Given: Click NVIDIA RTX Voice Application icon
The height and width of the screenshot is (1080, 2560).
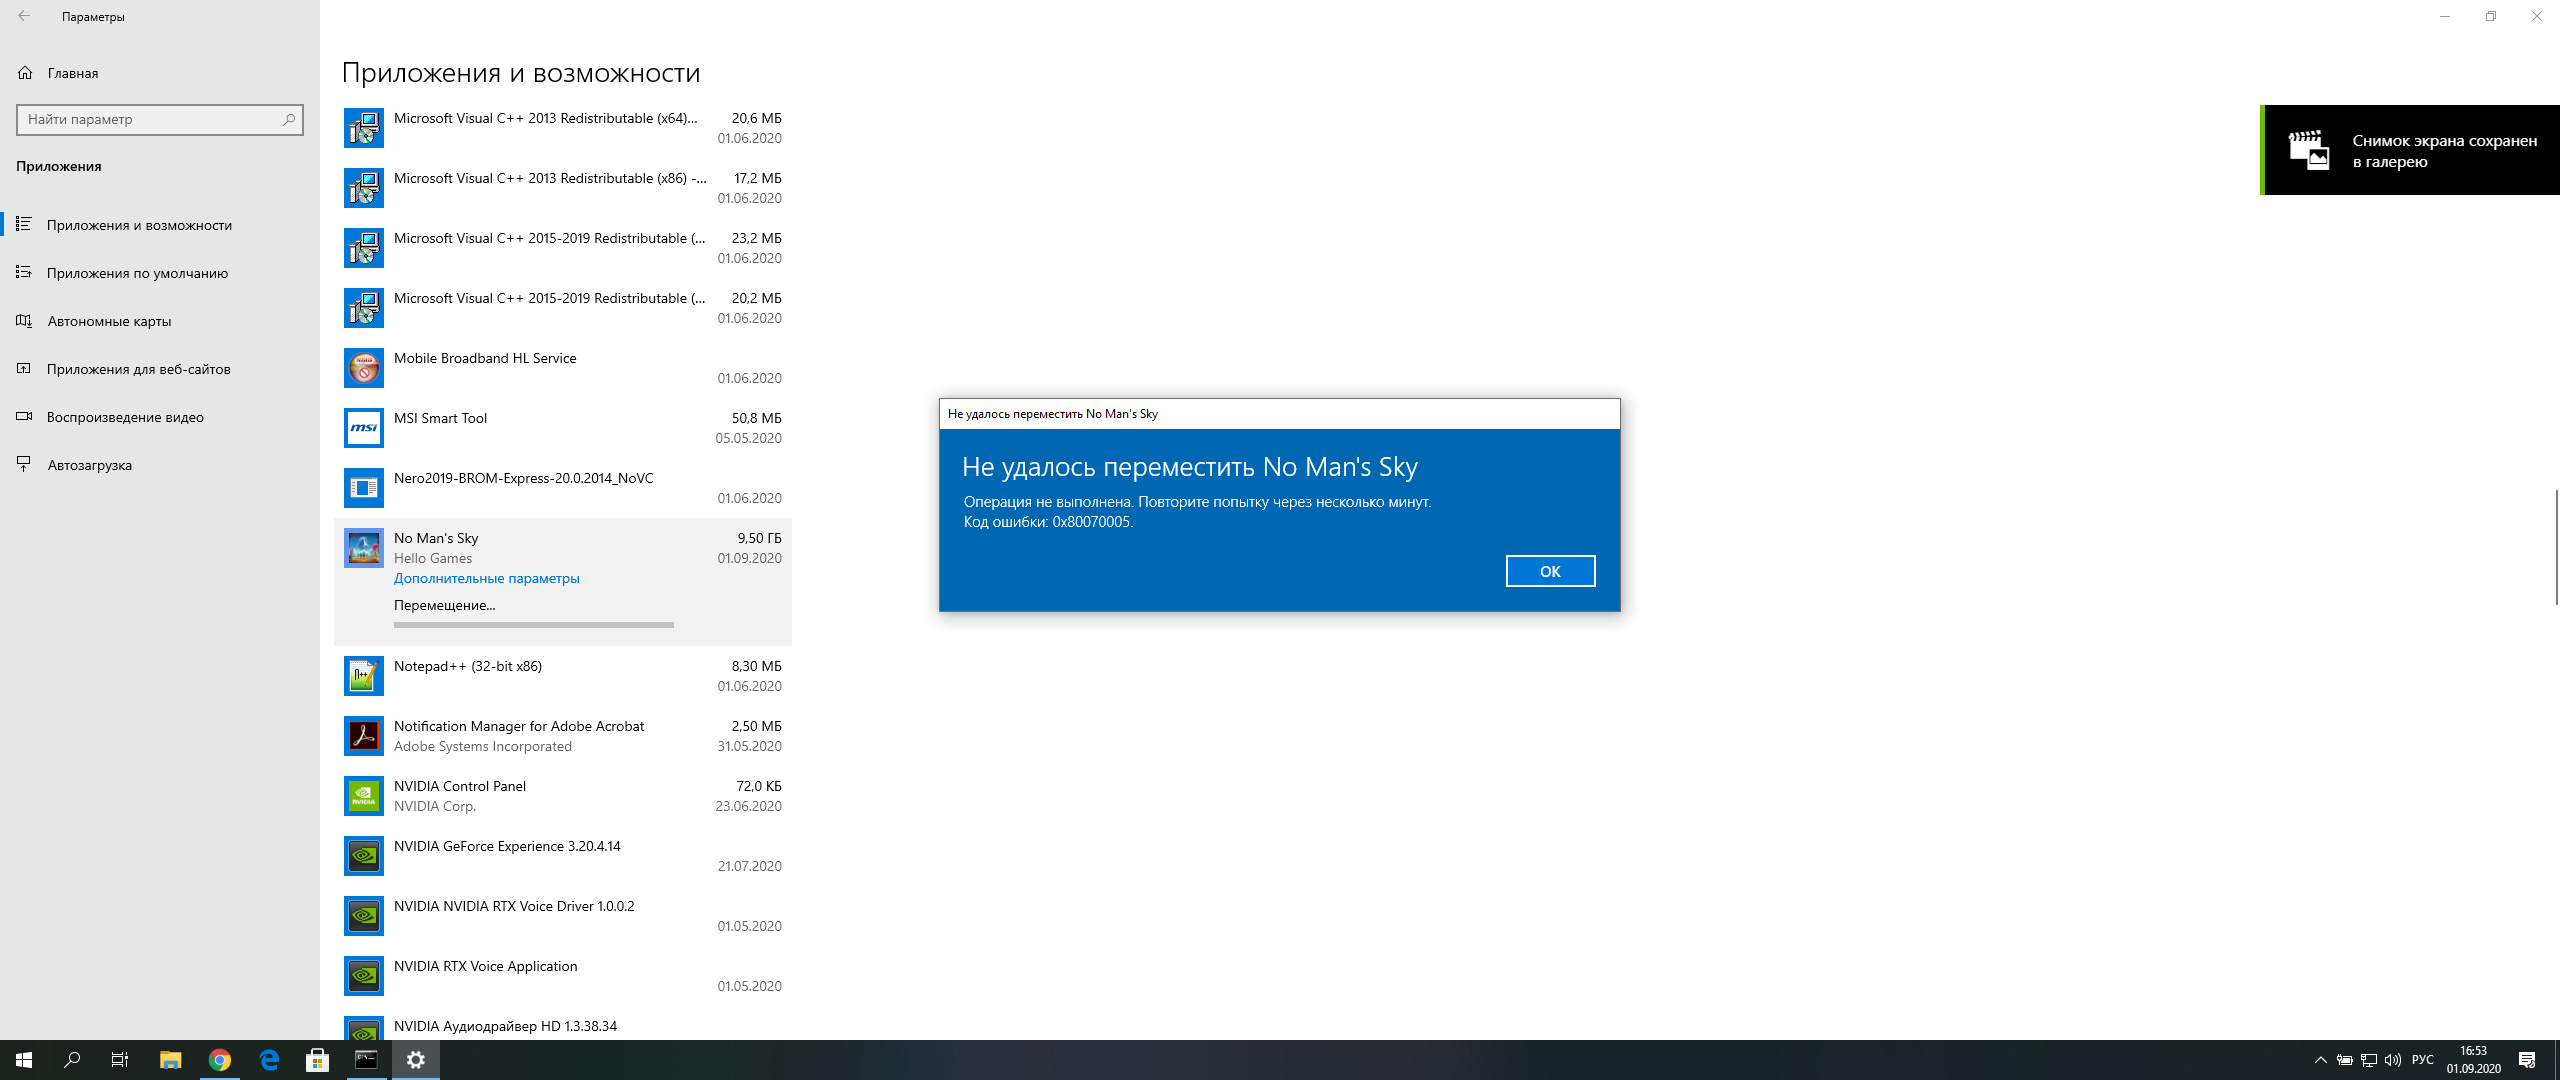Looking at the screenshot, I should coord(364,976).
